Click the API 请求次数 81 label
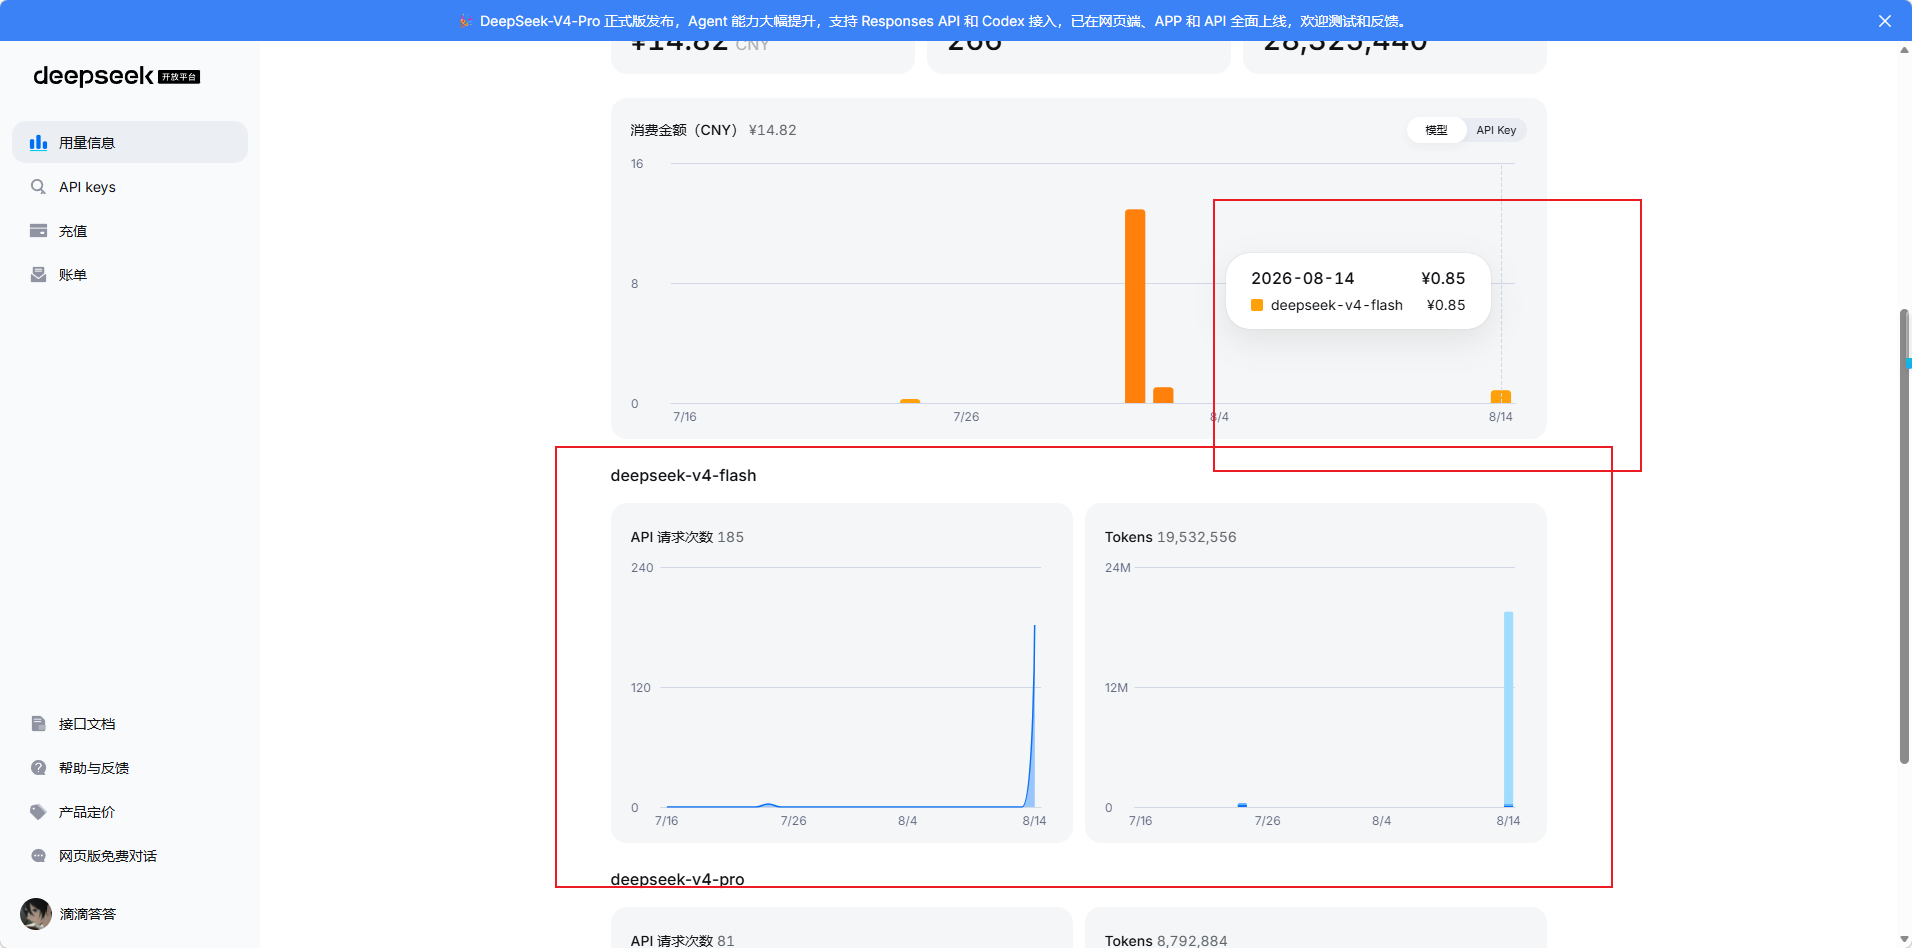The height and width of the screenshot is (948, 1912). (x=682, y=941)
